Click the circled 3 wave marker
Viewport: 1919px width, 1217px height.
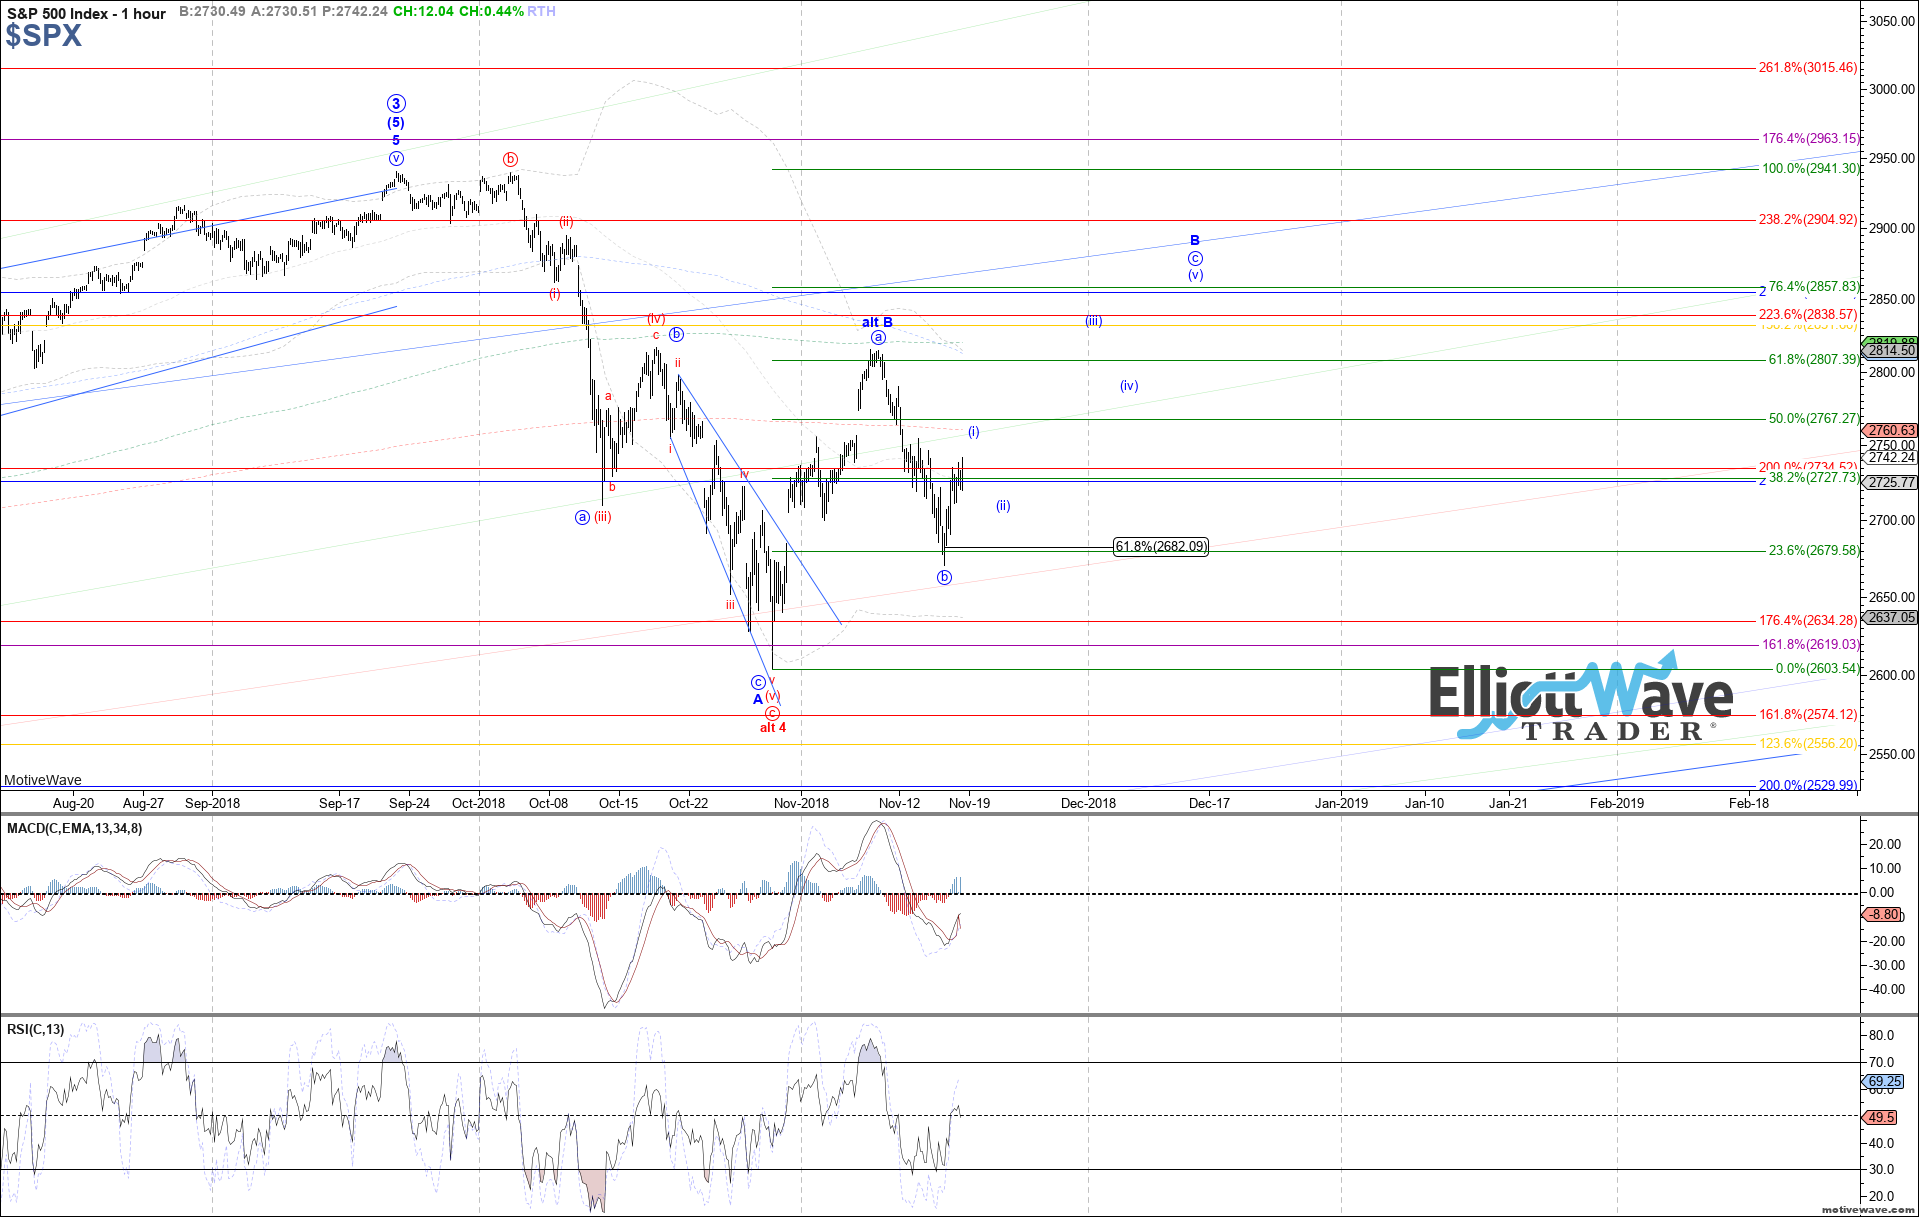tap(396, 104)
